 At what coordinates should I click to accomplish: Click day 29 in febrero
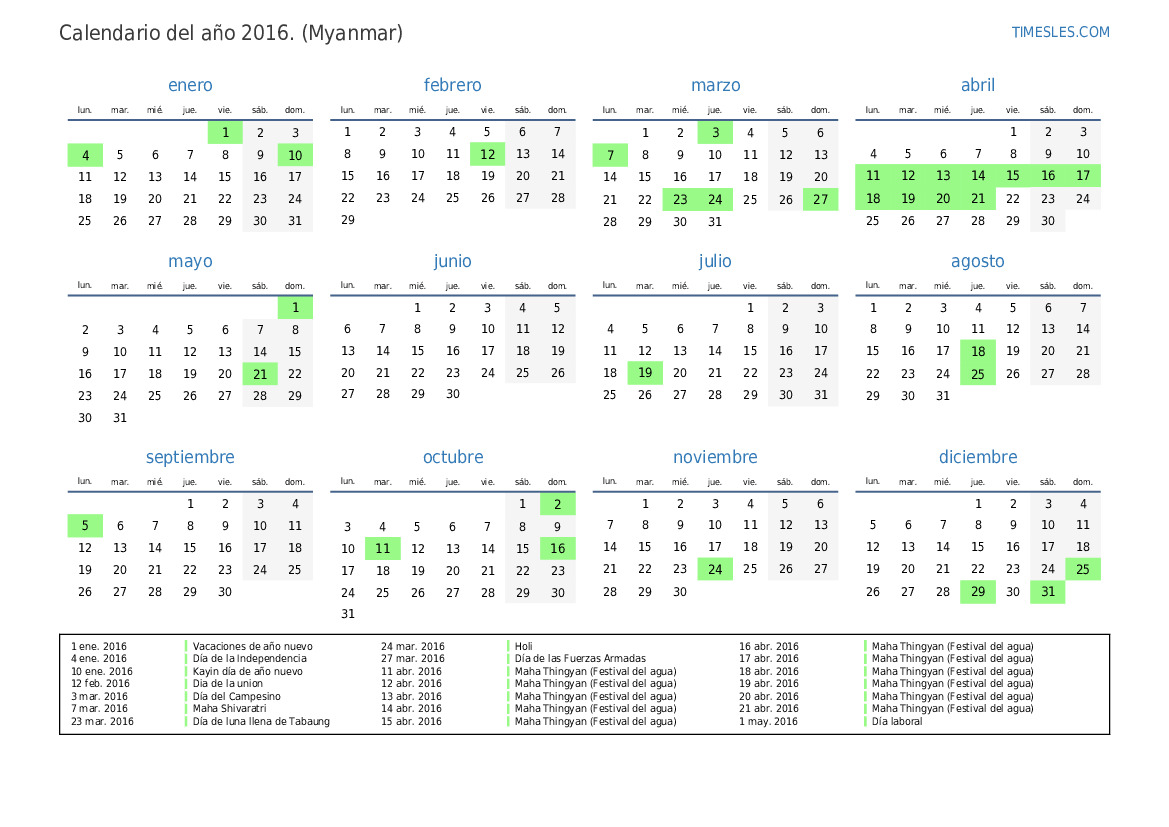pyautogui.click(x=347, y=220)
